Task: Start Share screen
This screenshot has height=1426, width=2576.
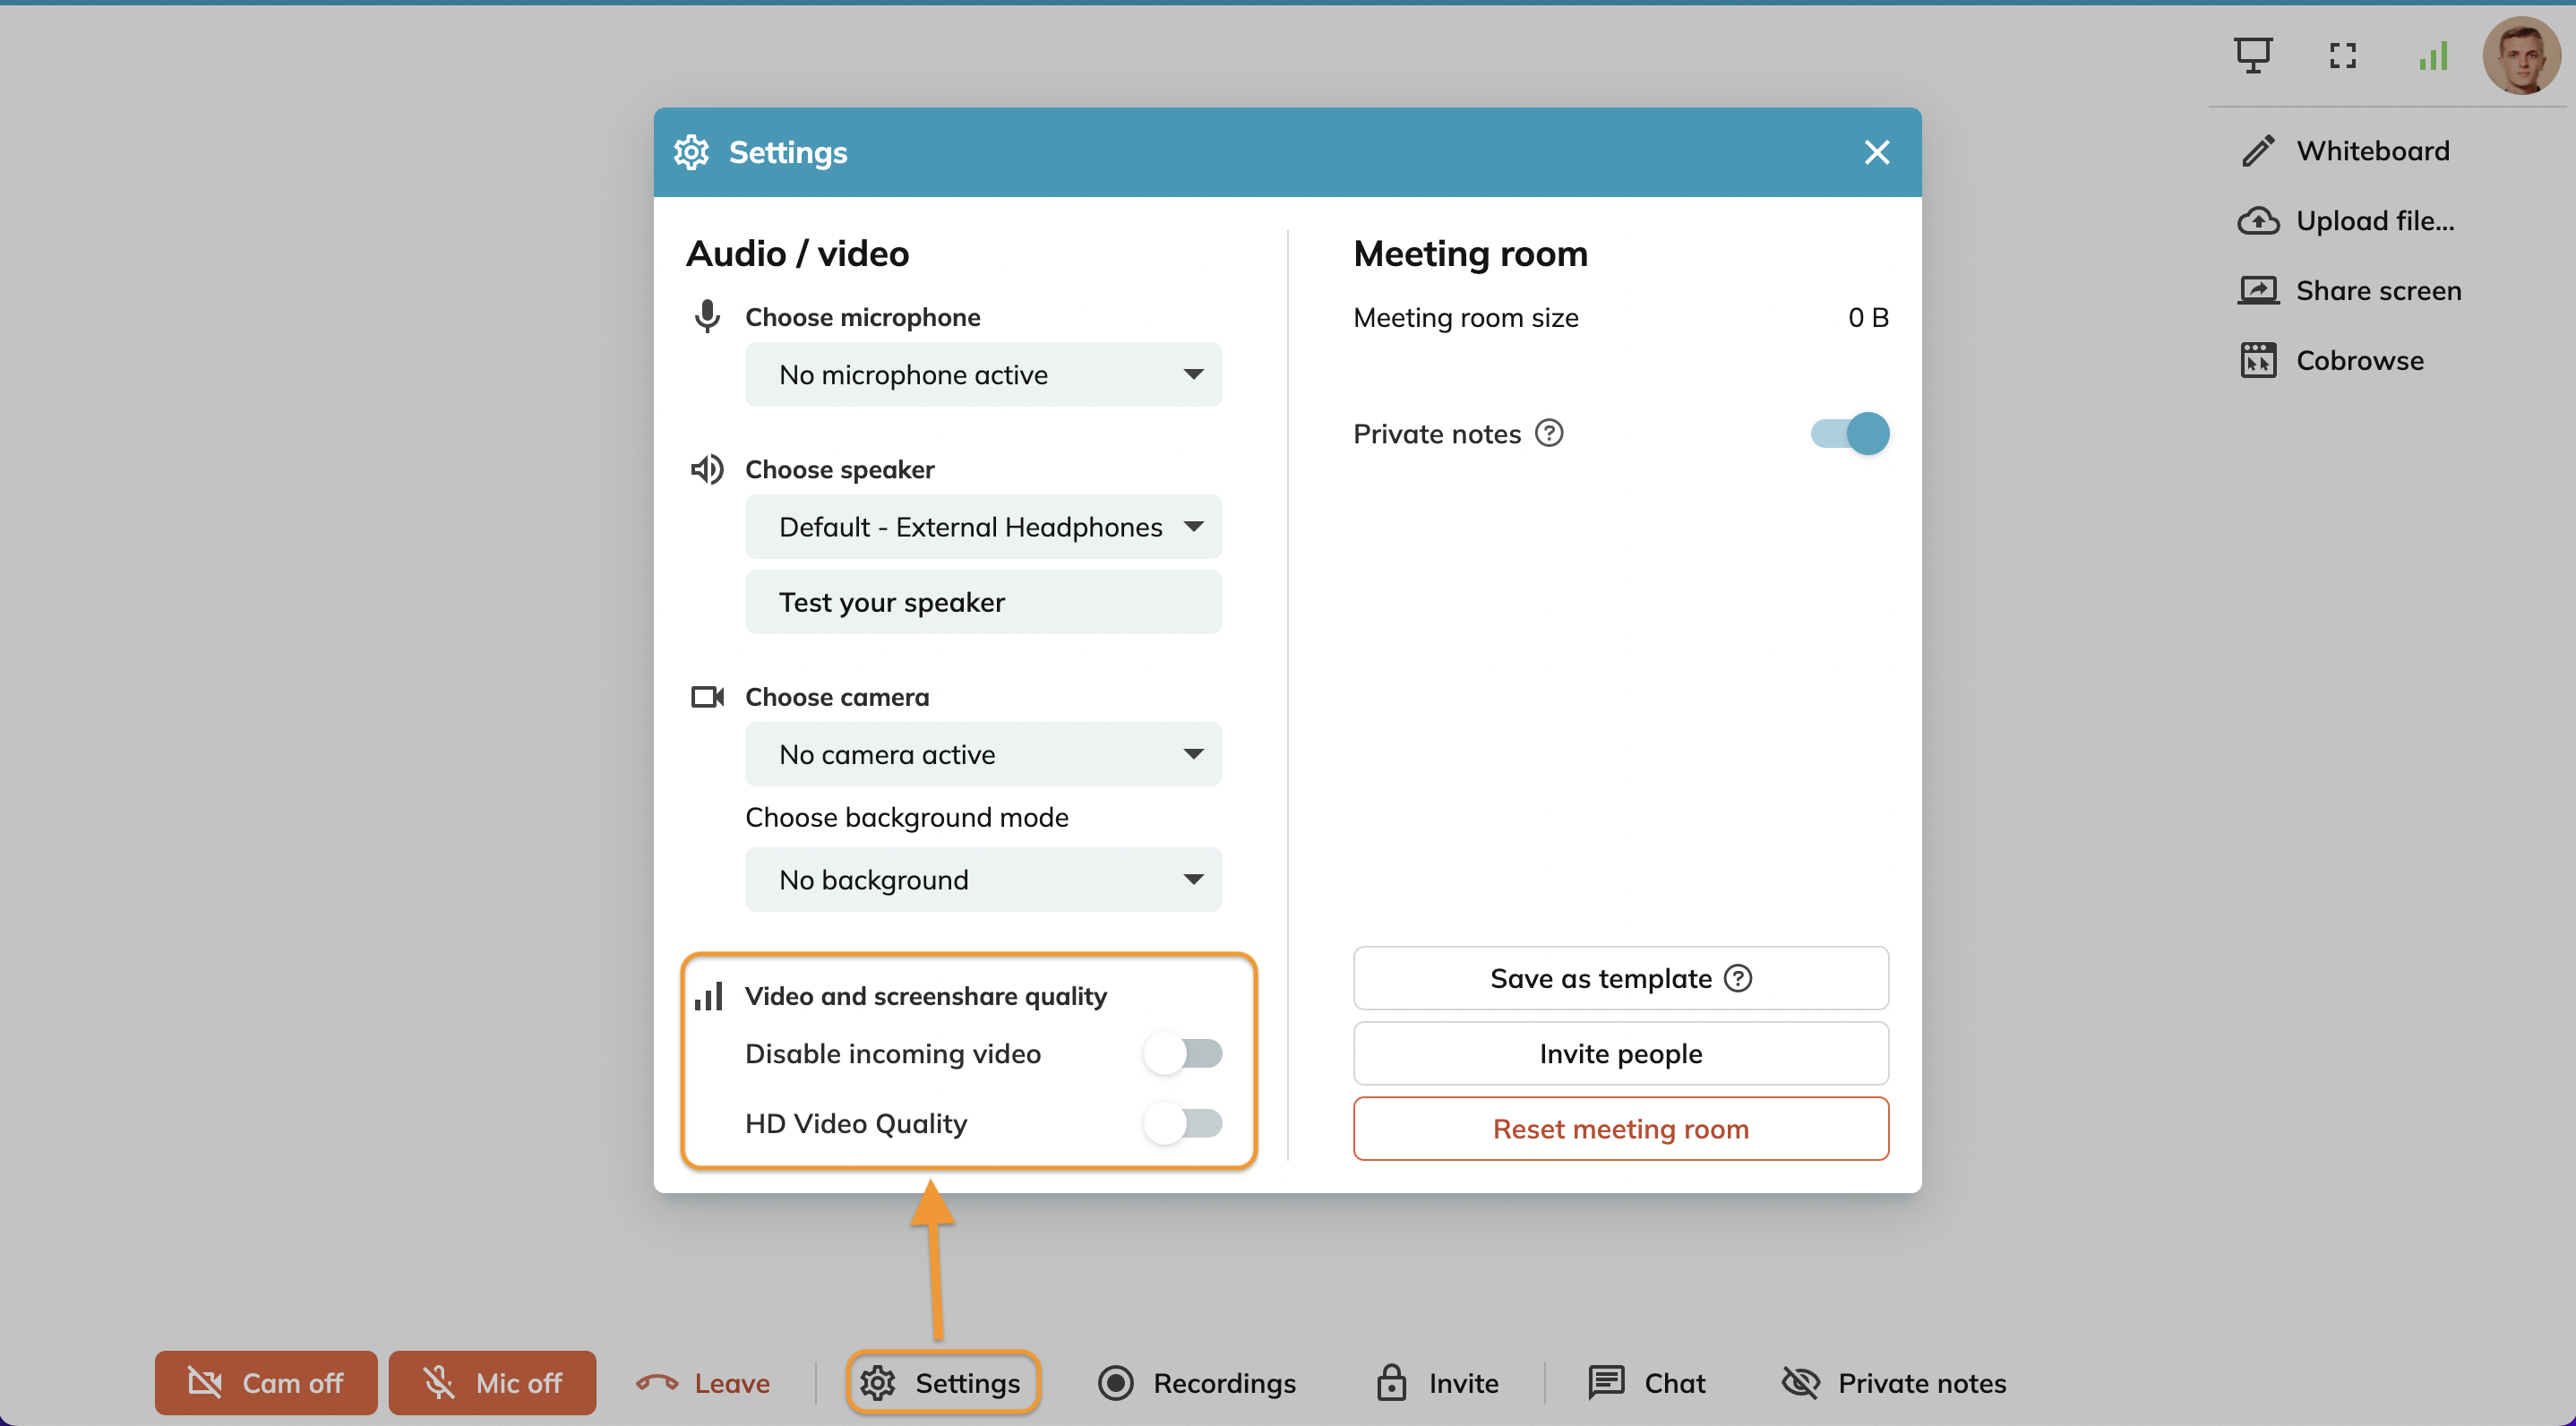Action: click(x=2349, y=291)
